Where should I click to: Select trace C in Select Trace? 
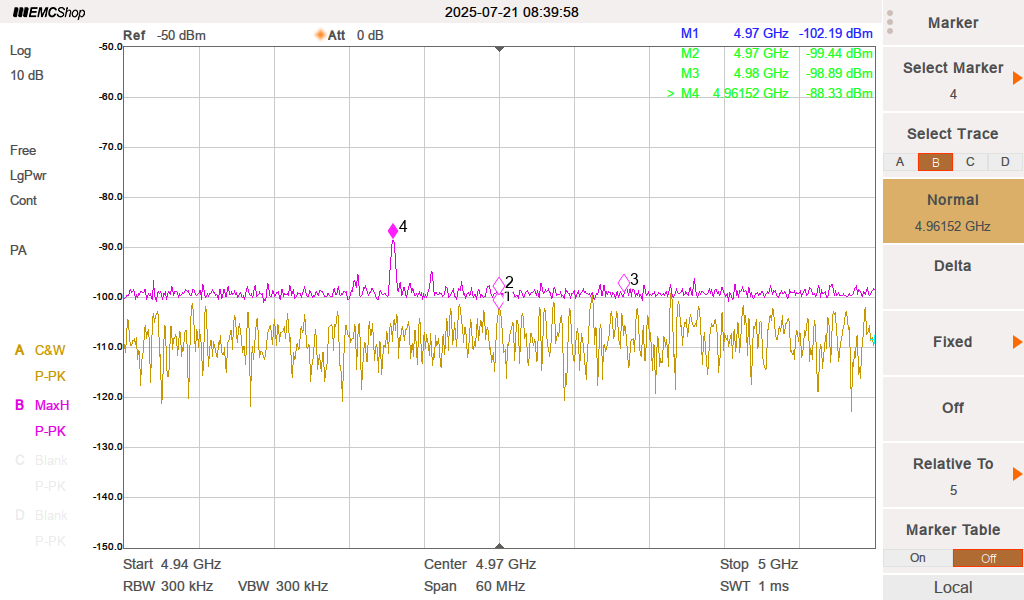[x=970, y=162]
